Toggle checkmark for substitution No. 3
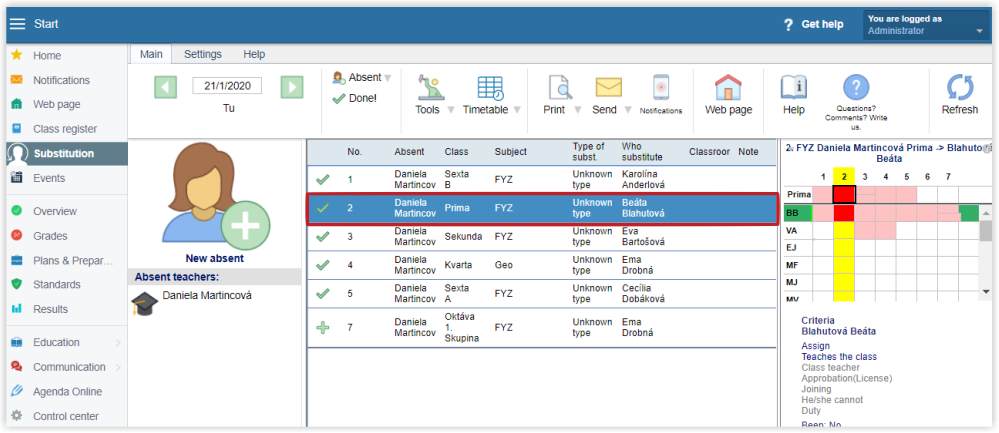Viewport: 999px width, 433px height. pos(323,236)
